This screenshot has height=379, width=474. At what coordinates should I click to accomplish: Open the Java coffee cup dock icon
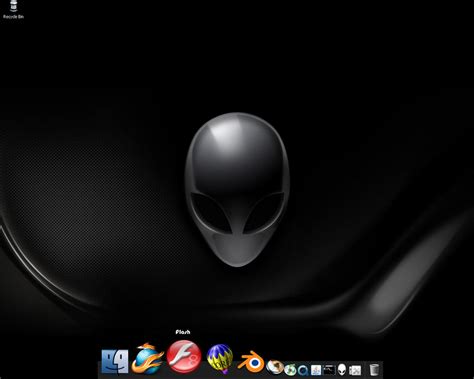click(x=316, y=370)
